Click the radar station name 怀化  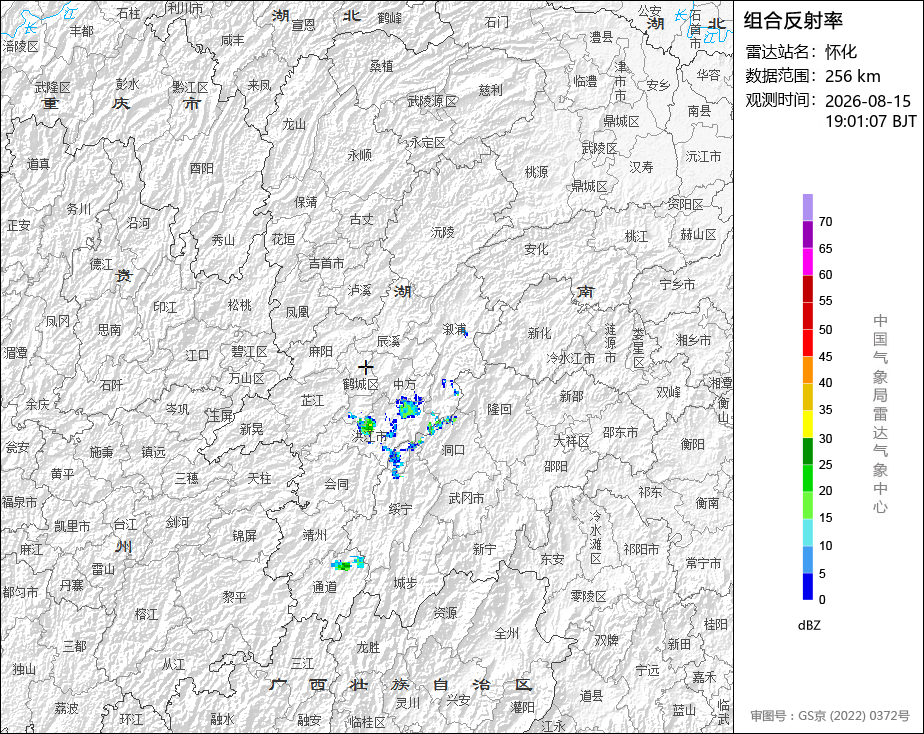click(841, 52)
